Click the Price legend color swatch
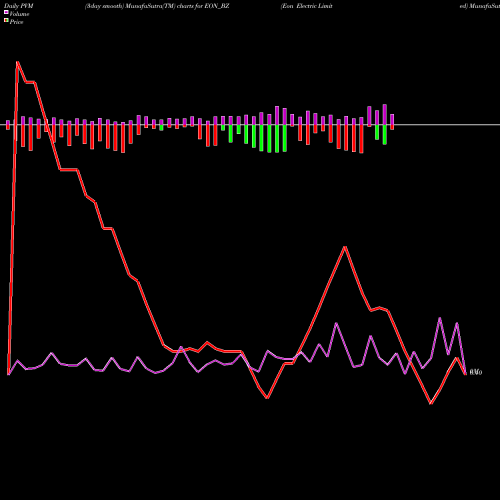500x500 pixels. 6,20
